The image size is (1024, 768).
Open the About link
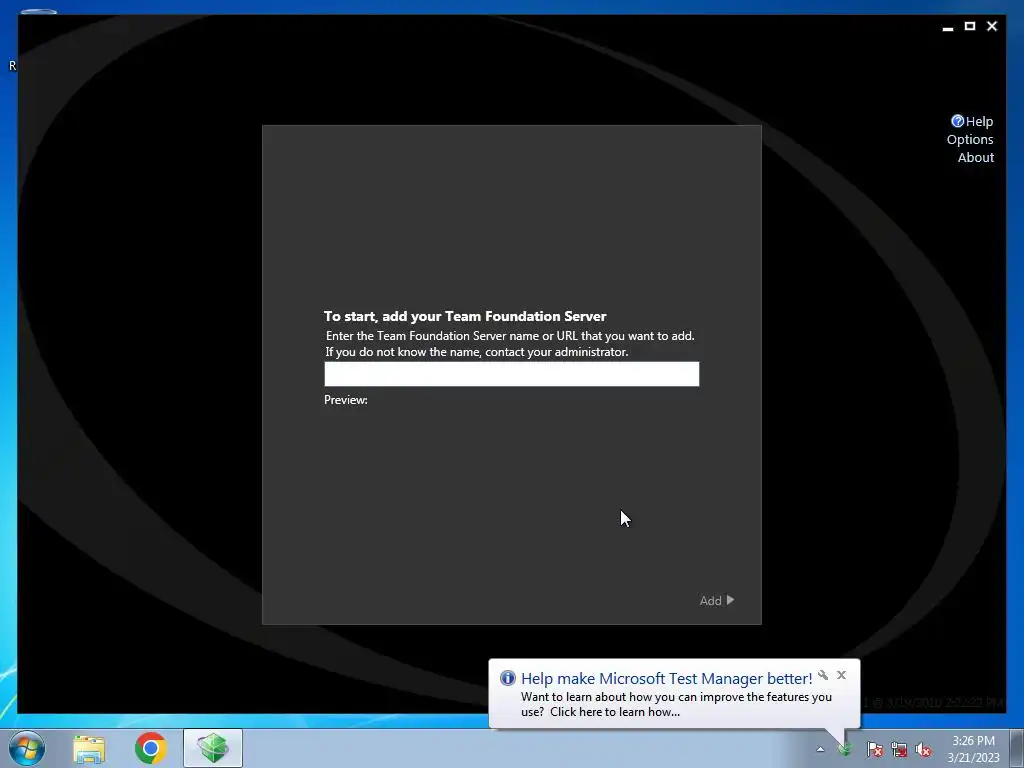(976, 157)
